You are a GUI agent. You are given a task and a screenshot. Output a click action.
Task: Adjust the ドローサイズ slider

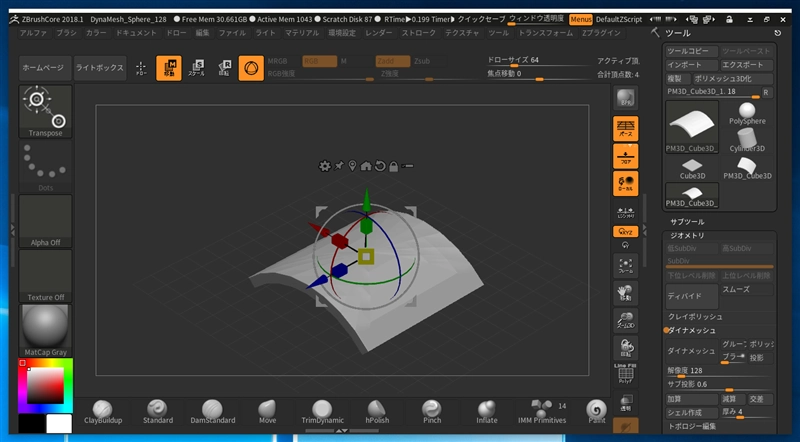[x=538, y=62]
